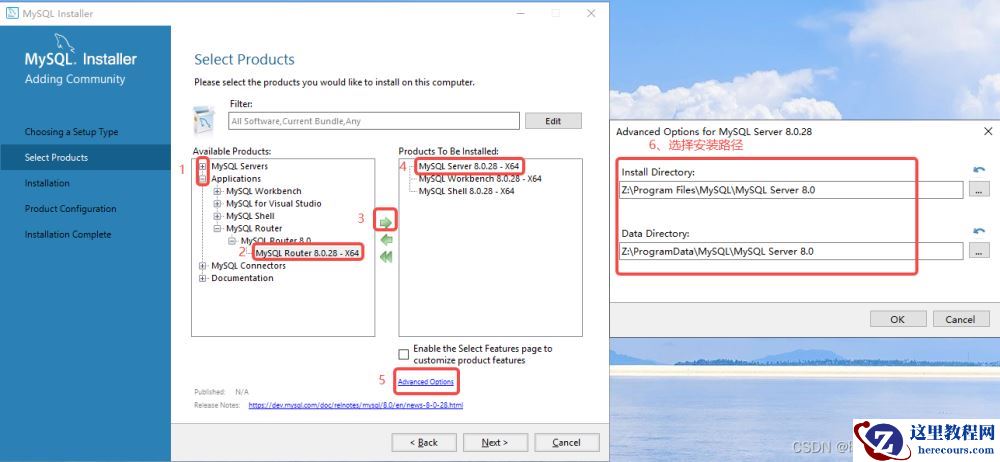Click the Install Directory path field

coord(791,190)
